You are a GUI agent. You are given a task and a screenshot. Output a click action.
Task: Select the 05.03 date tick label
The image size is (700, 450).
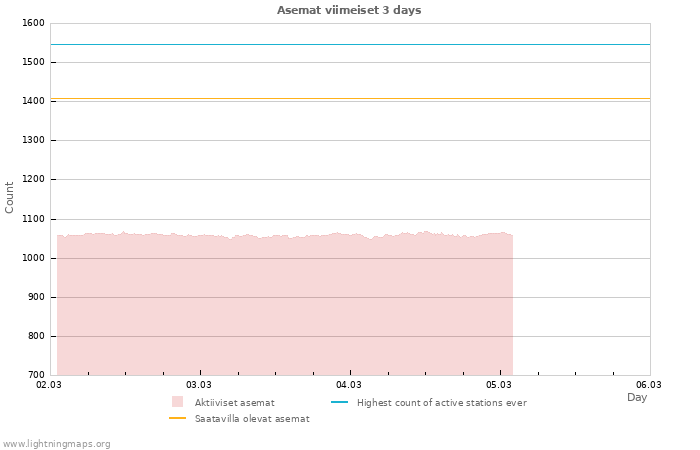click(499, 384)
